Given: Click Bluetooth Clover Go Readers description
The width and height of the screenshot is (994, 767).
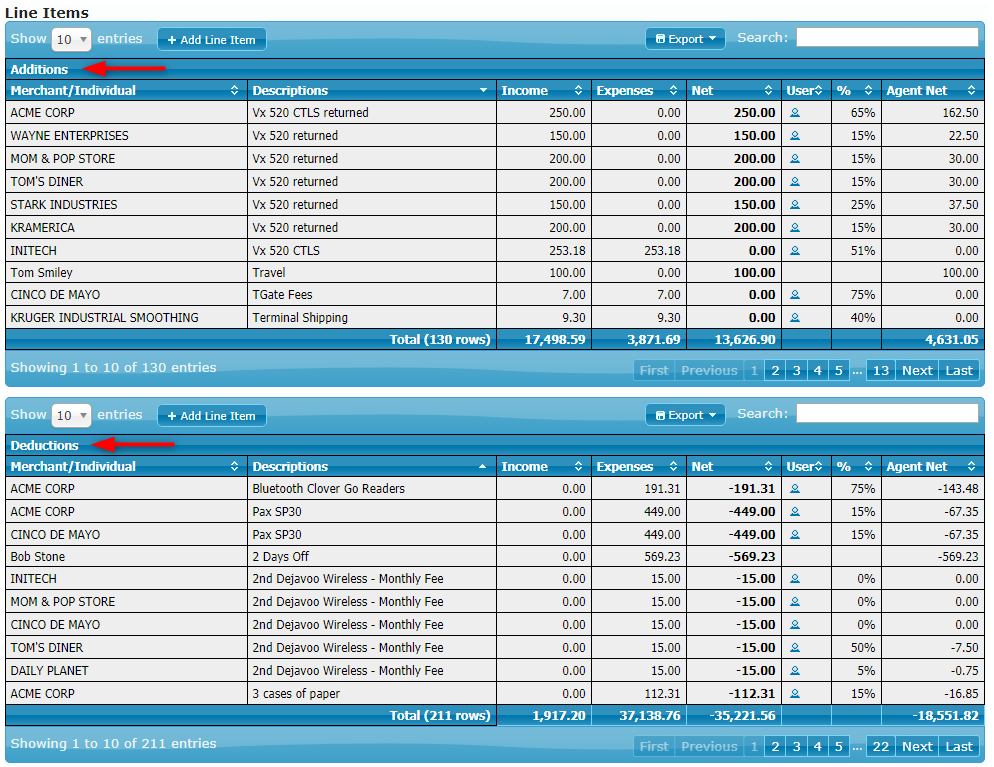Looking at the screenshot, I should pyautogui.click(x=328, y=489).
